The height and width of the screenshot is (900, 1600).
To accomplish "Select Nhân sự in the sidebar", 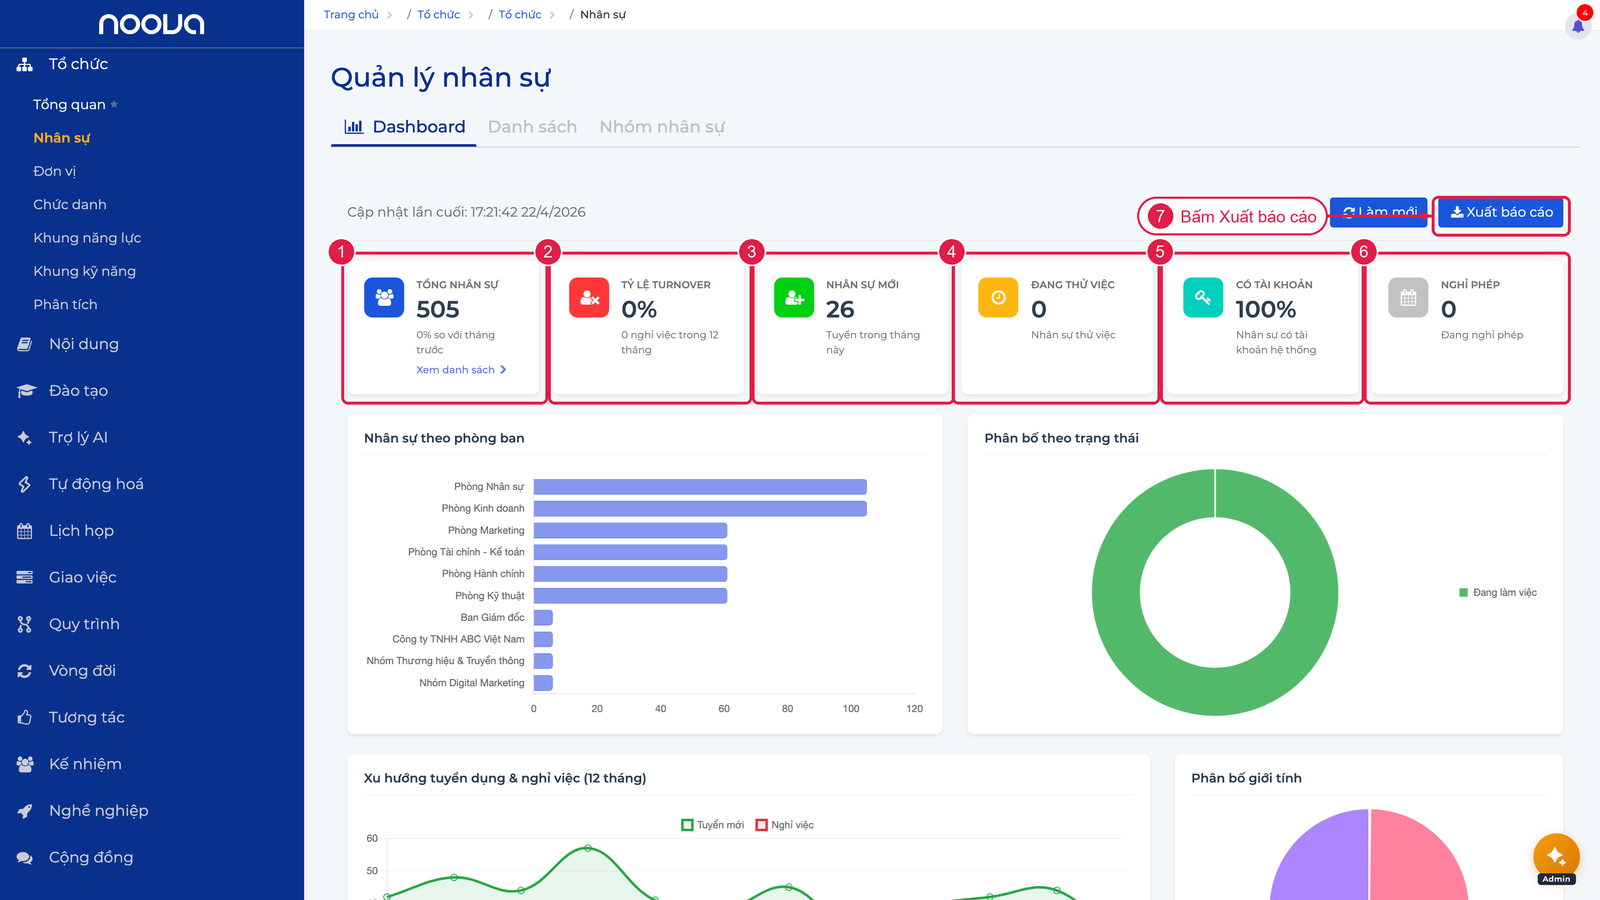I will [62, 138].
